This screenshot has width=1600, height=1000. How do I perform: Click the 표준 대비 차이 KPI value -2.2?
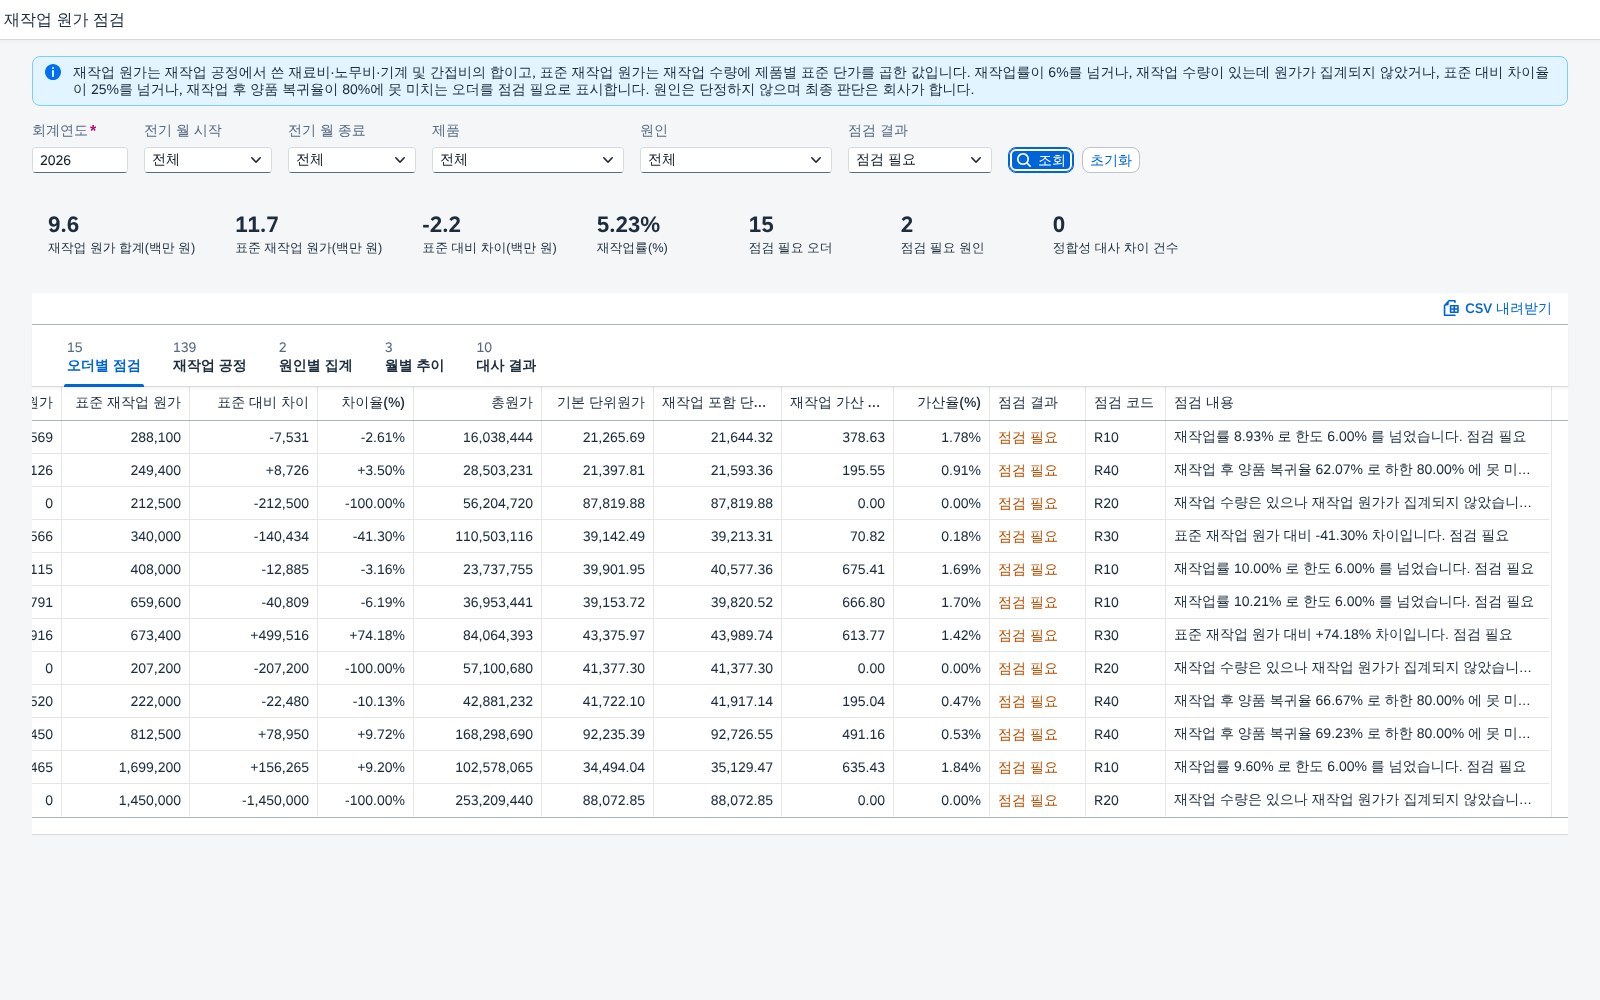(x=441, y=225)
